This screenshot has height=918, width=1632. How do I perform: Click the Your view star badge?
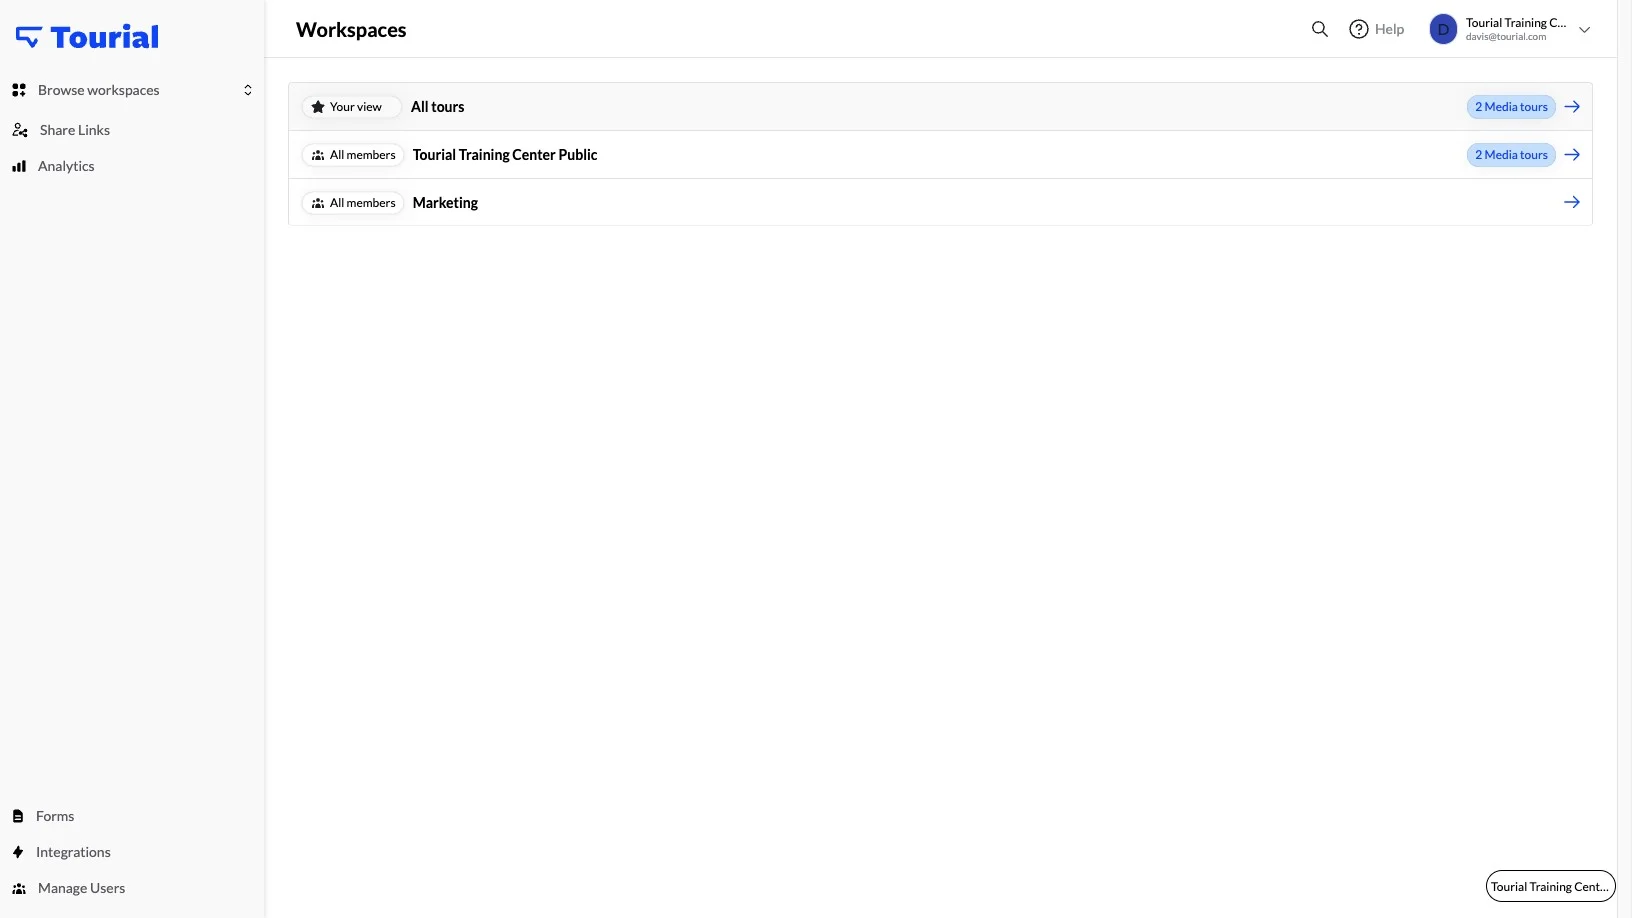point(351,107)
